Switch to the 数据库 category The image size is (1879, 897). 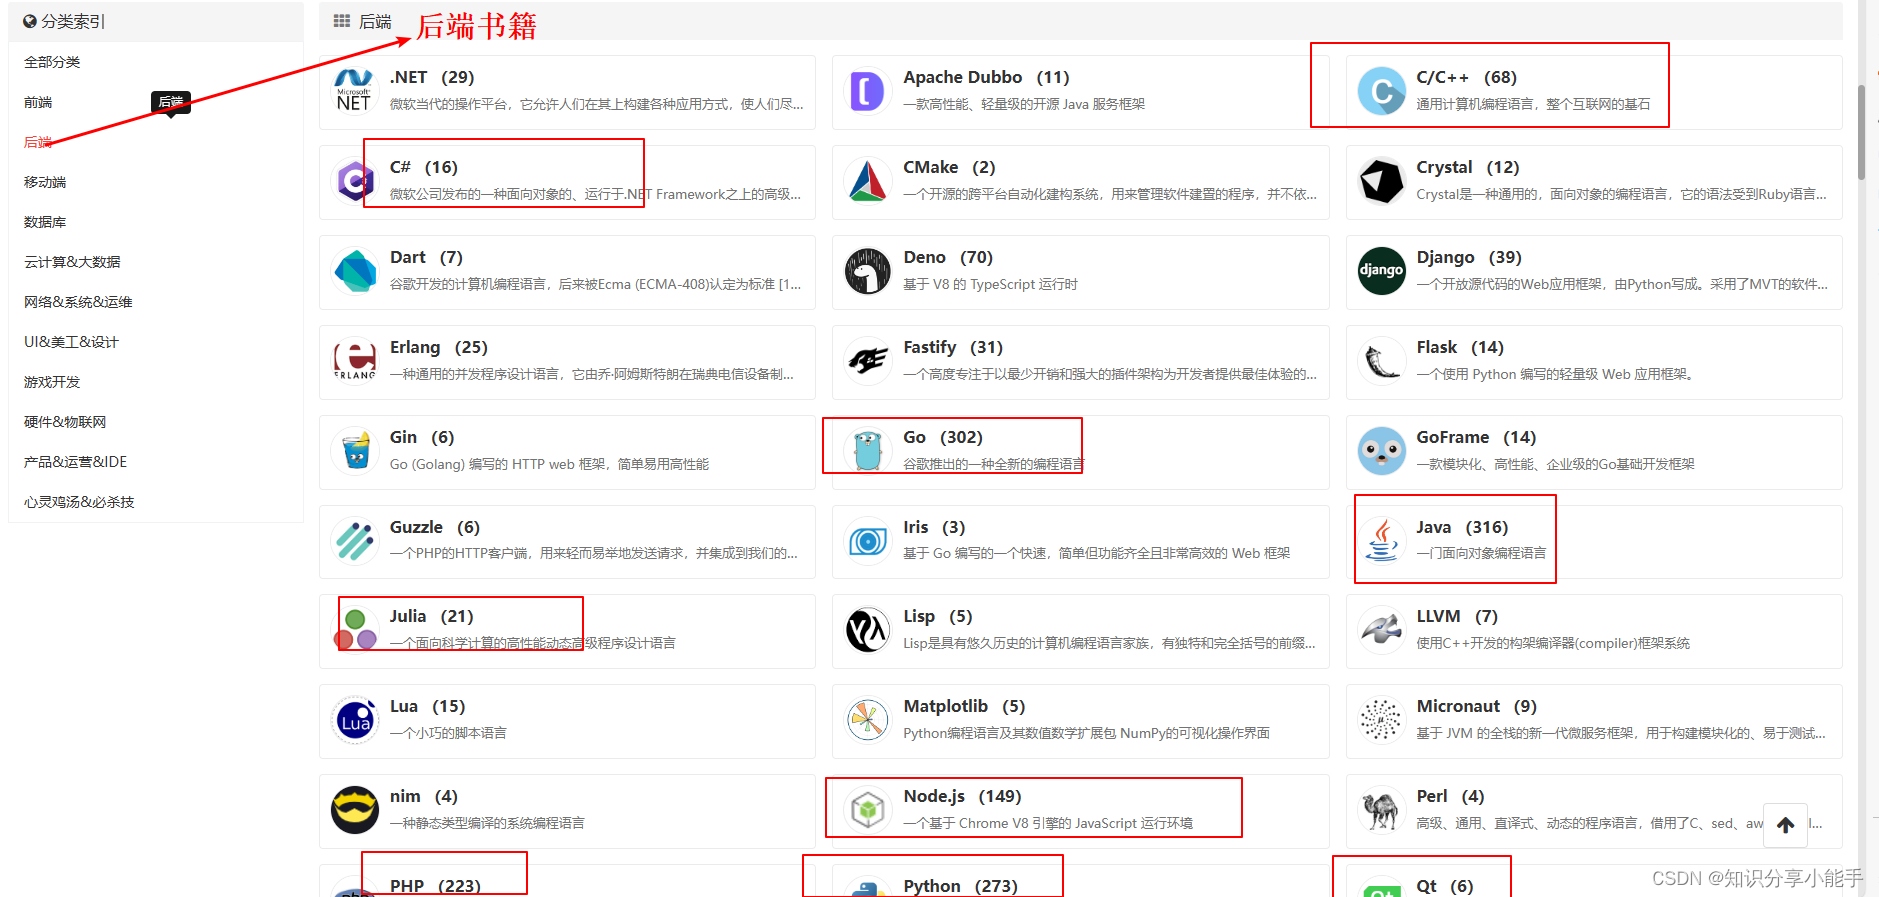coord(45,222)
